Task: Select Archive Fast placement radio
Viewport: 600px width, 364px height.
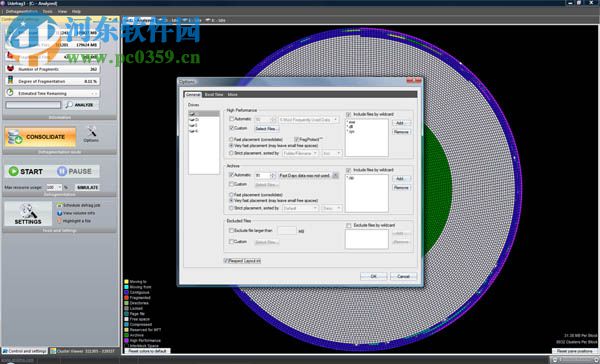Action: (x=231, y=195)
